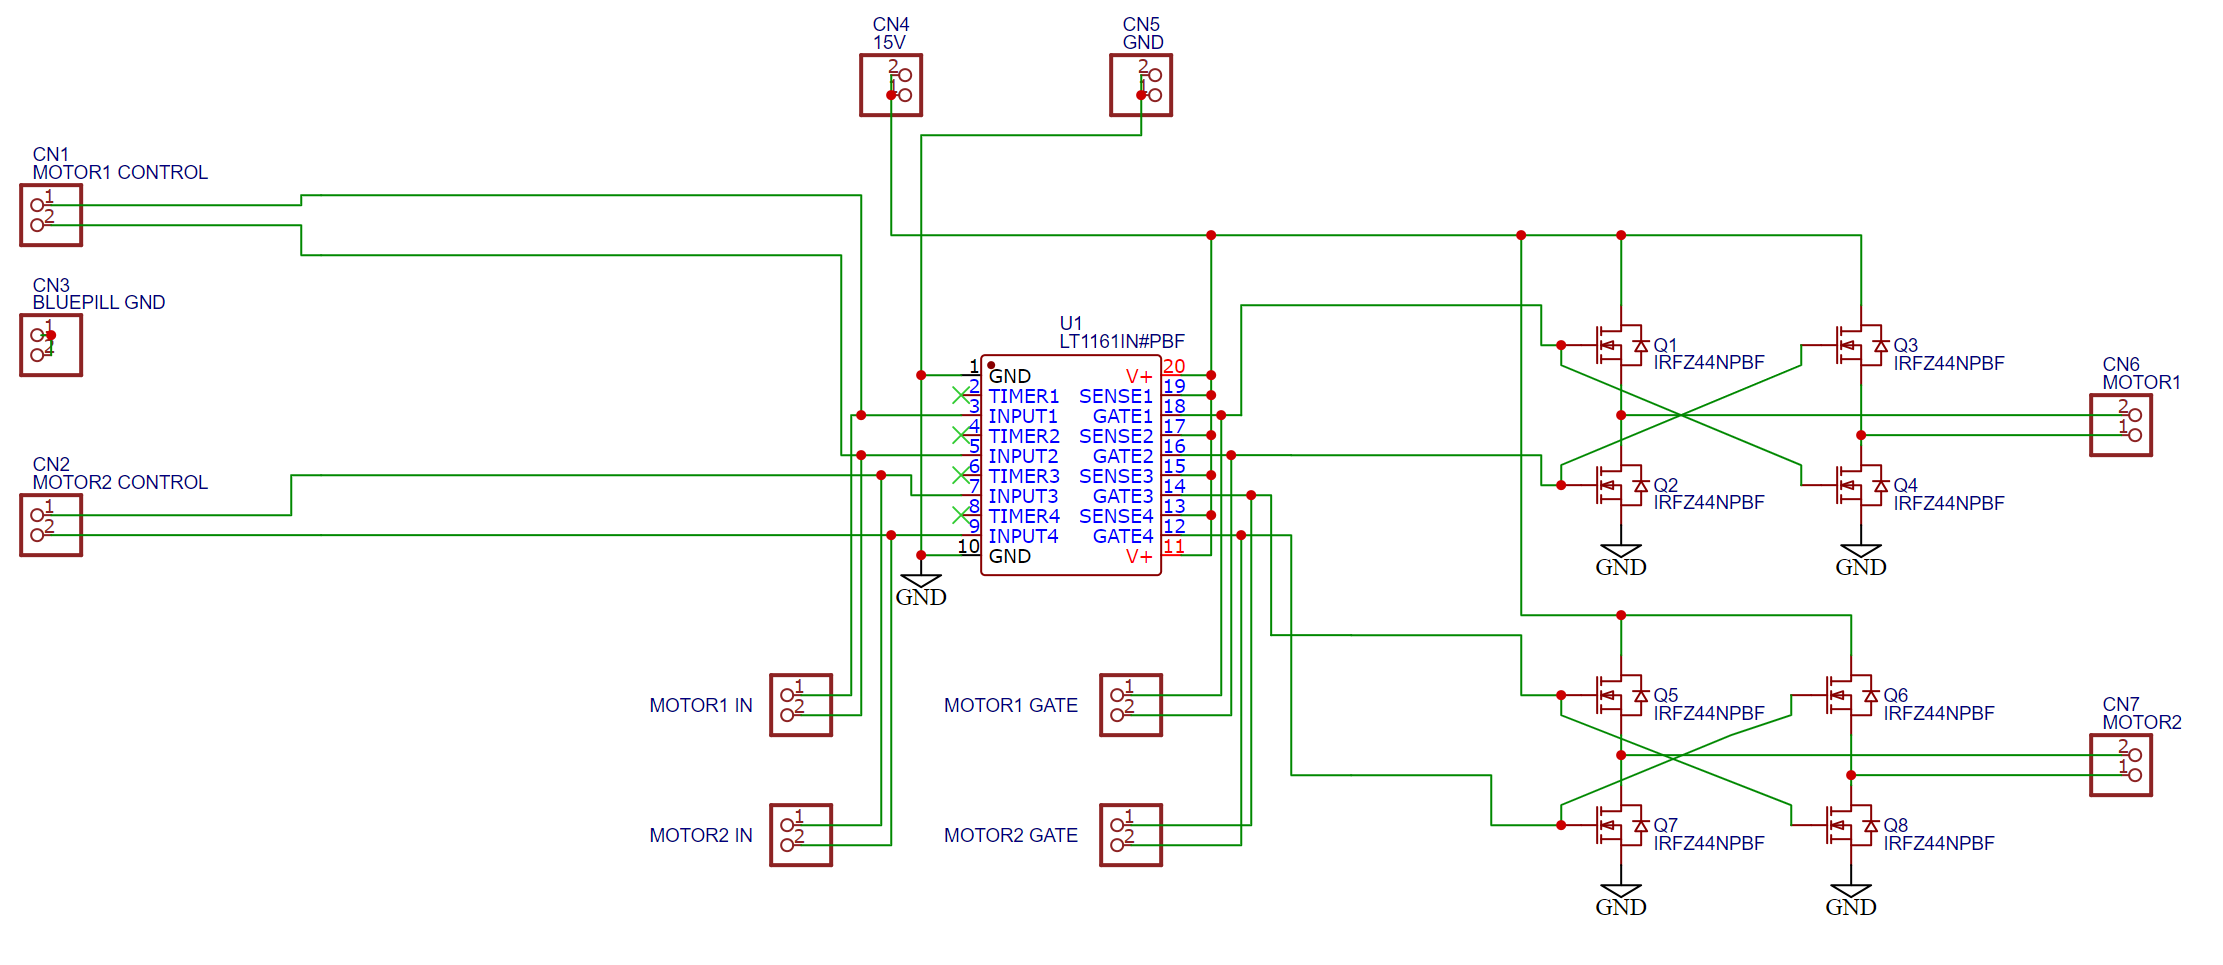
Task: Click the red pin 20 V+ label
Action: pos(1173,367)
